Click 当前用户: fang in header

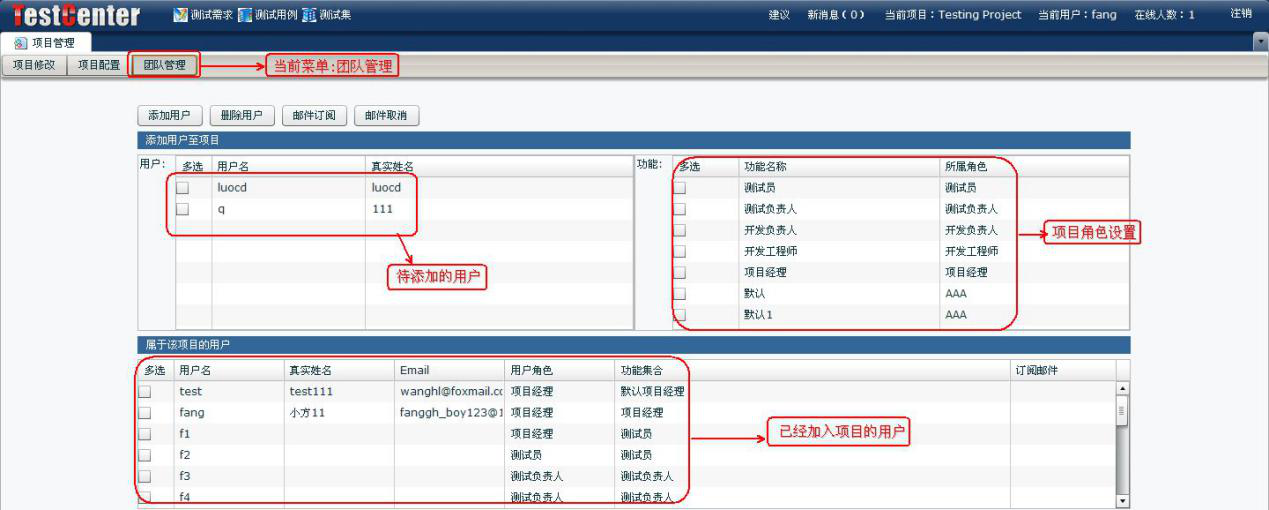point(1077,15)
